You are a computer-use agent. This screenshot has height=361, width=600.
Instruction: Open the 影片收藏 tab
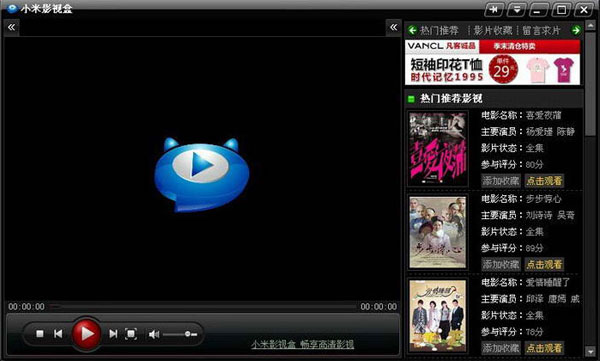click(493, 31)
